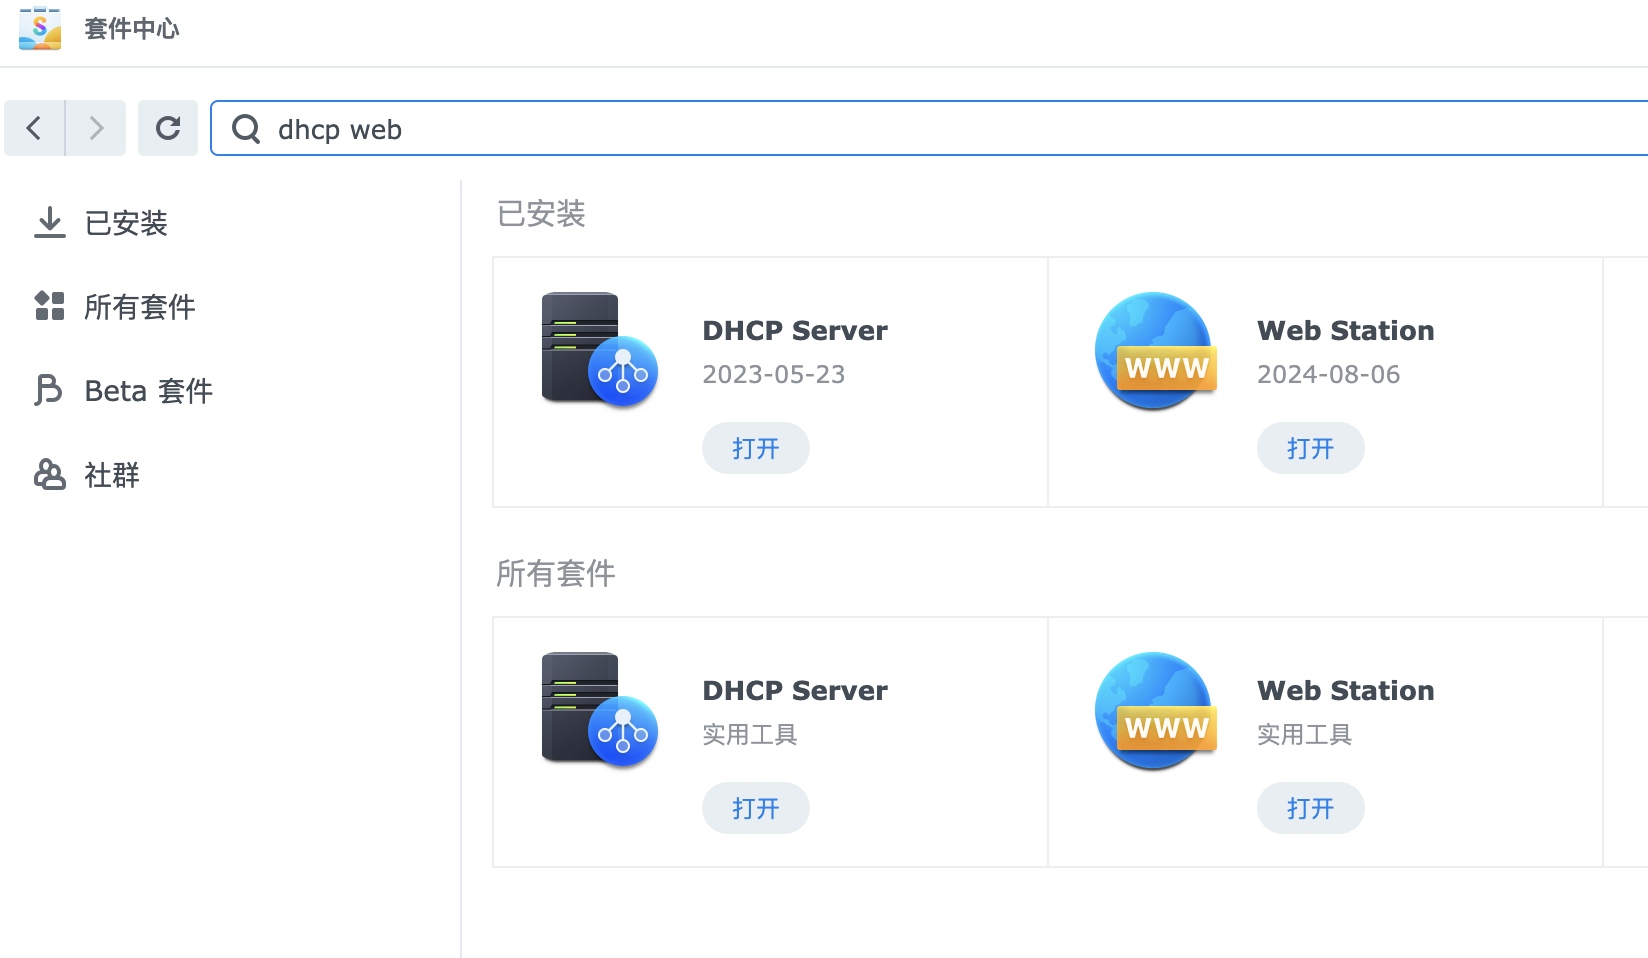
Task: Select the 社群 people icon in sidebar
Action: pyautogui.click(x=49, y=474)
